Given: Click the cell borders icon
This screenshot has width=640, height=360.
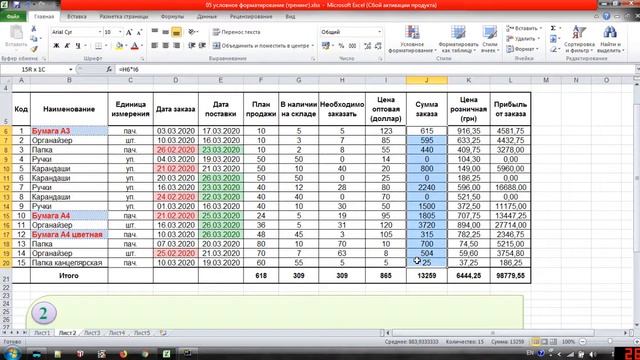Looking at the screenshot, I should pyautogui.click(x=98, y=46).
